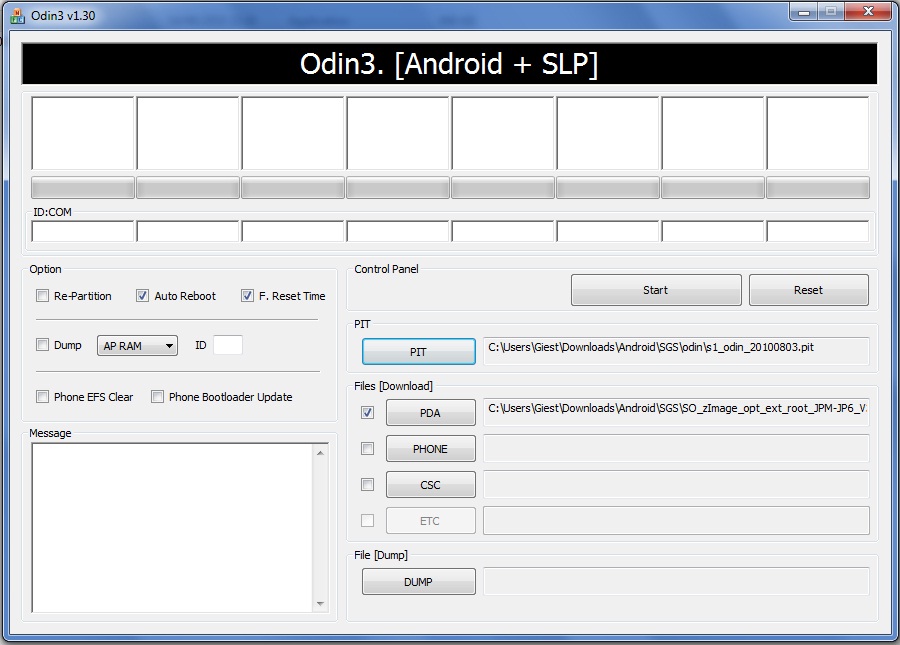900x645 pixels.
Task: Click the Odin3 app icon in title bar
Action: (17, 15)
